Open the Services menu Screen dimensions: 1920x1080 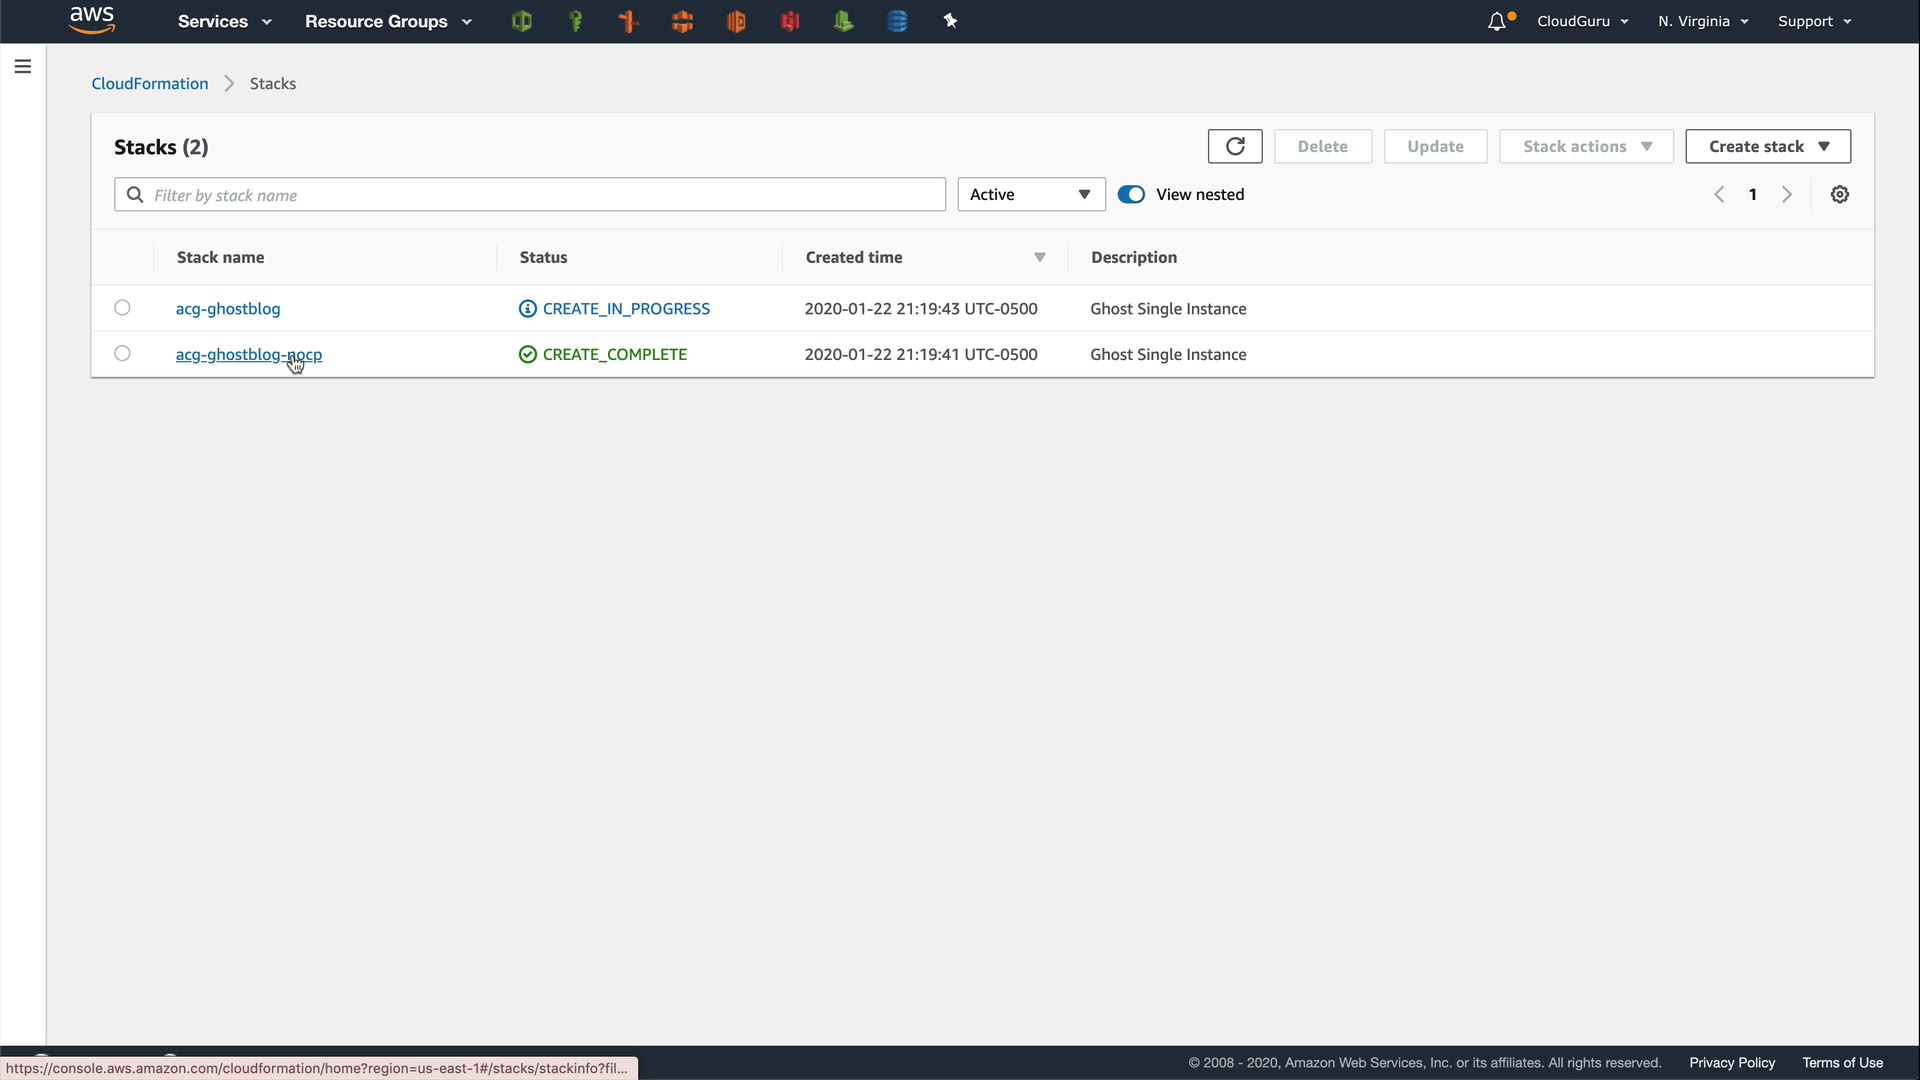pyautogui.click(x=224, y=21)
